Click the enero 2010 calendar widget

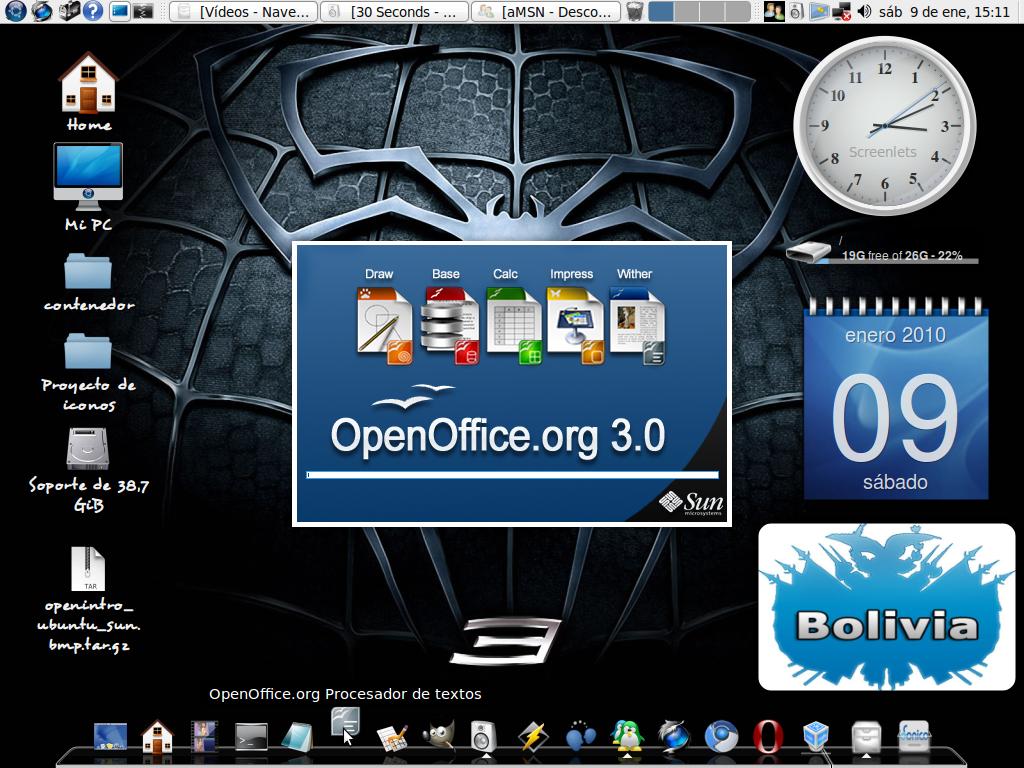(x=895, y=398)
